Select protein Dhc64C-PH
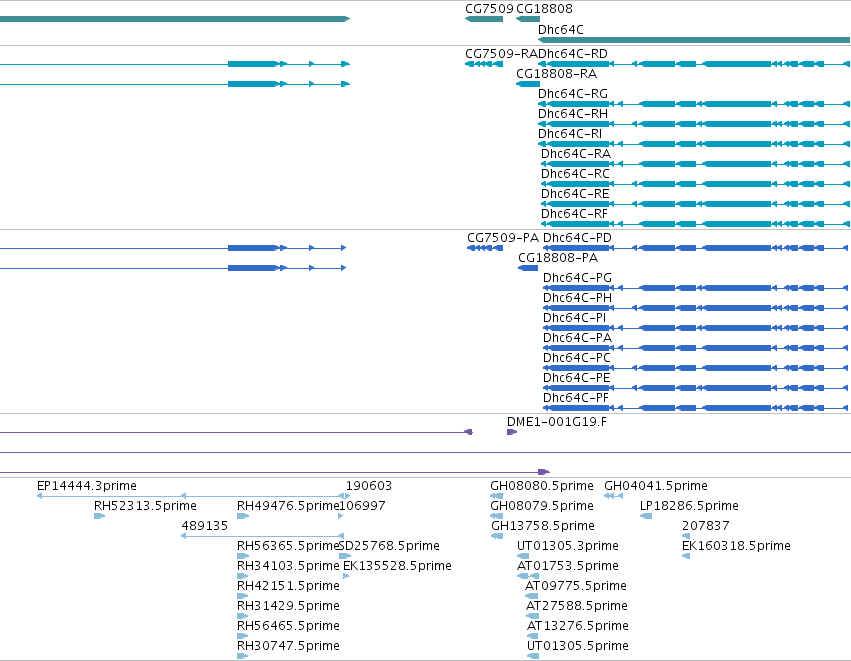 coord(577,298)
